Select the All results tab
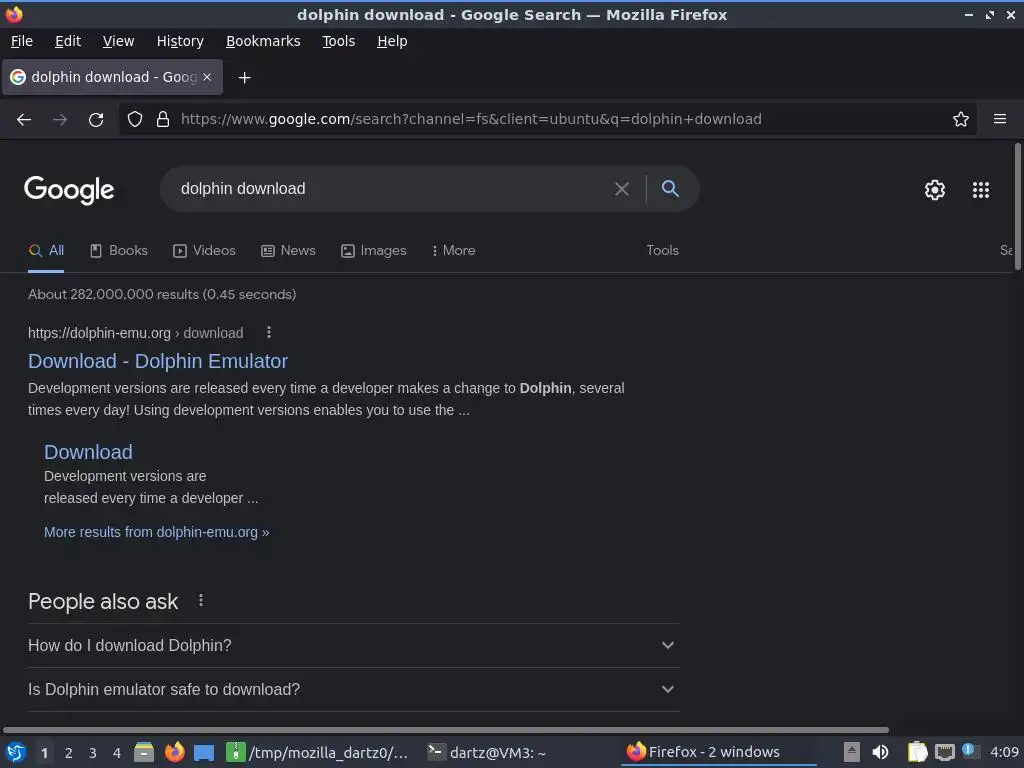Image resolution: width=1024 pixels, height=768 pixels. pos(46,250)
